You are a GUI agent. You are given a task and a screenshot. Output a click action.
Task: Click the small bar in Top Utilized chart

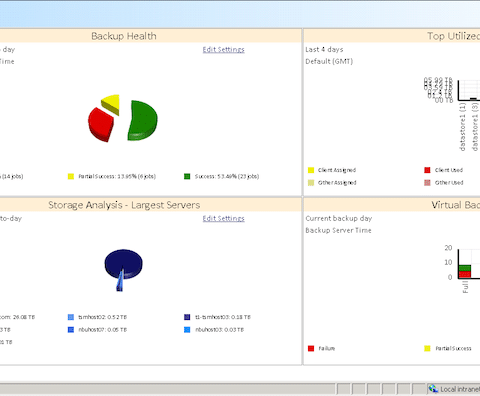(x=473, y=99)
